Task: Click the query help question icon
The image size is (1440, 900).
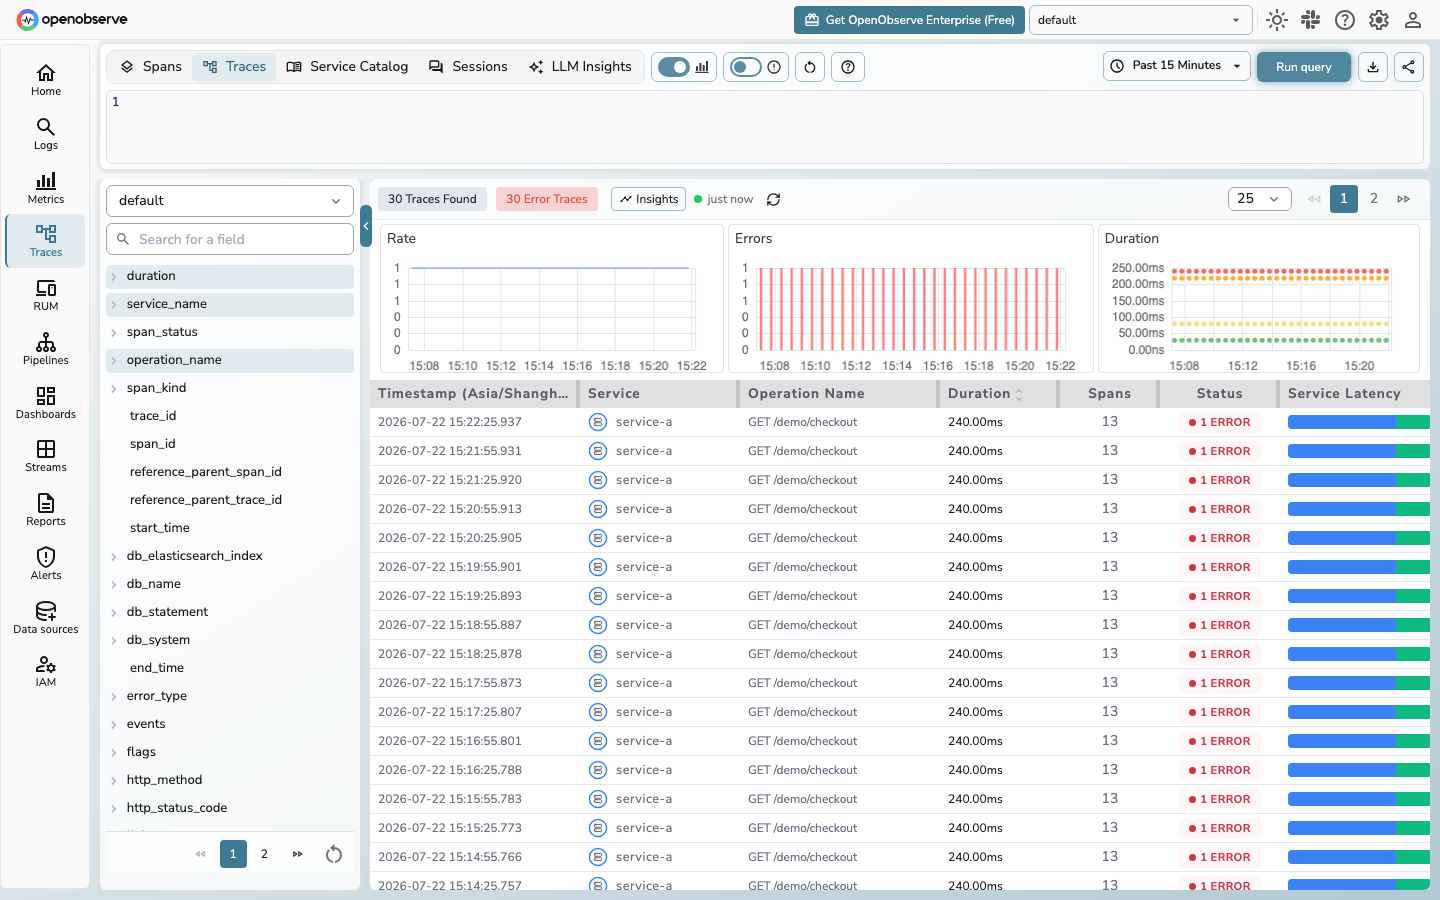Action: coord(848,67)
